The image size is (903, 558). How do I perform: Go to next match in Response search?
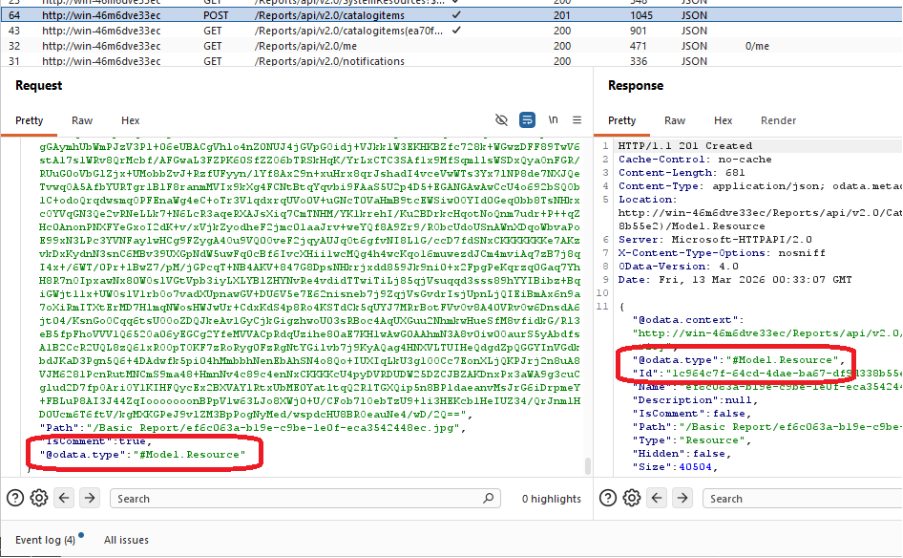[x=683, y=498]
